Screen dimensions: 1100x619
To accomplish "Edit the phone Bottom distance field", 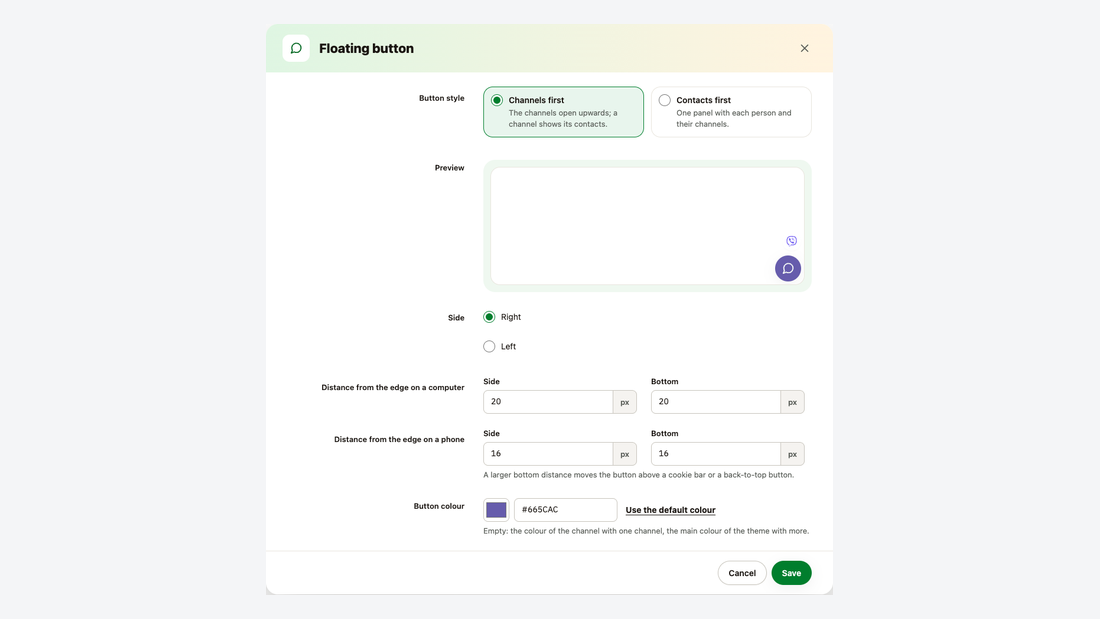I will click(x=716, y=454).
